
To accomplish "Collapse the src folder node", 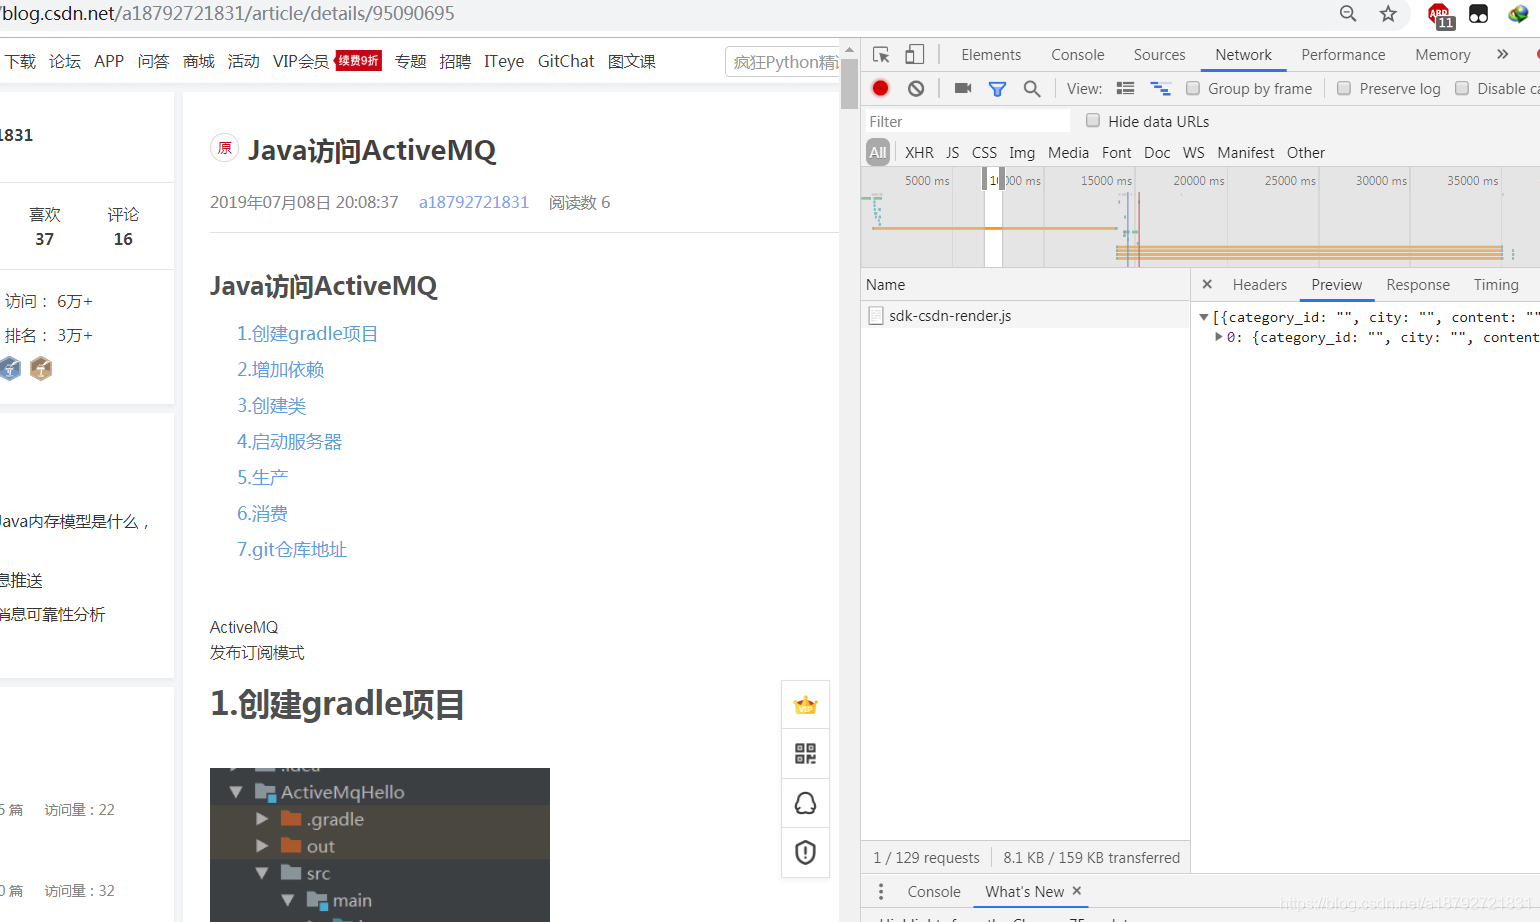I will click(262, 873).
